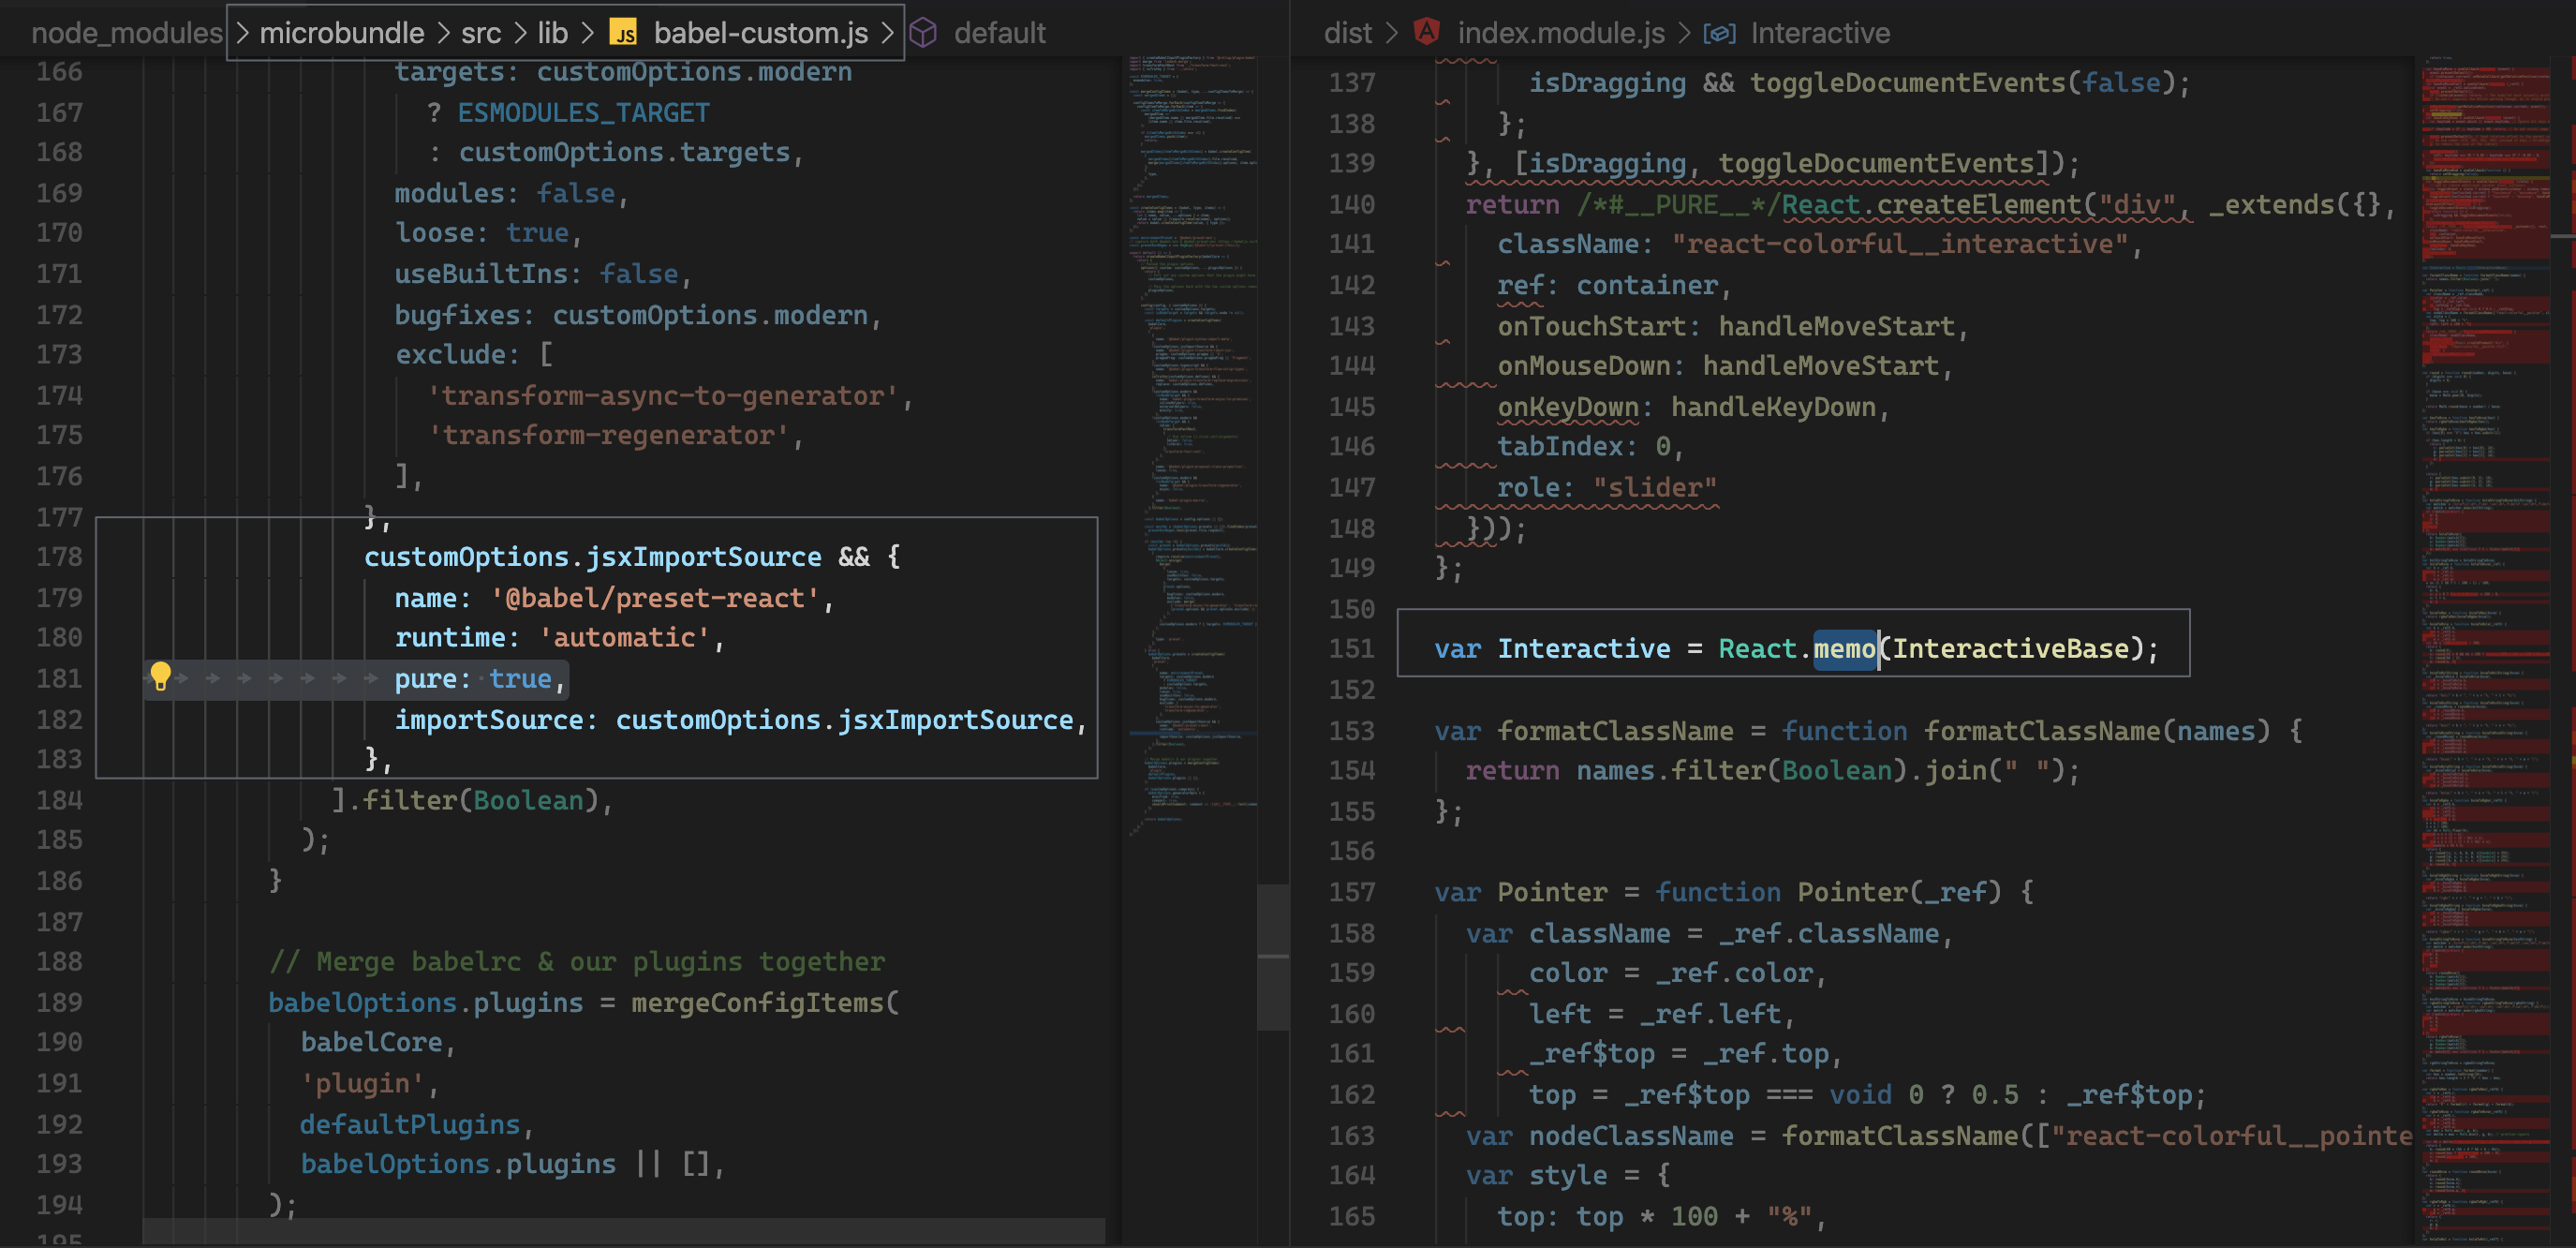The height and width of the screenshot is (1248, 2576).
Task: Click handleKeyDown on line 145
Action: [1773, 407]
